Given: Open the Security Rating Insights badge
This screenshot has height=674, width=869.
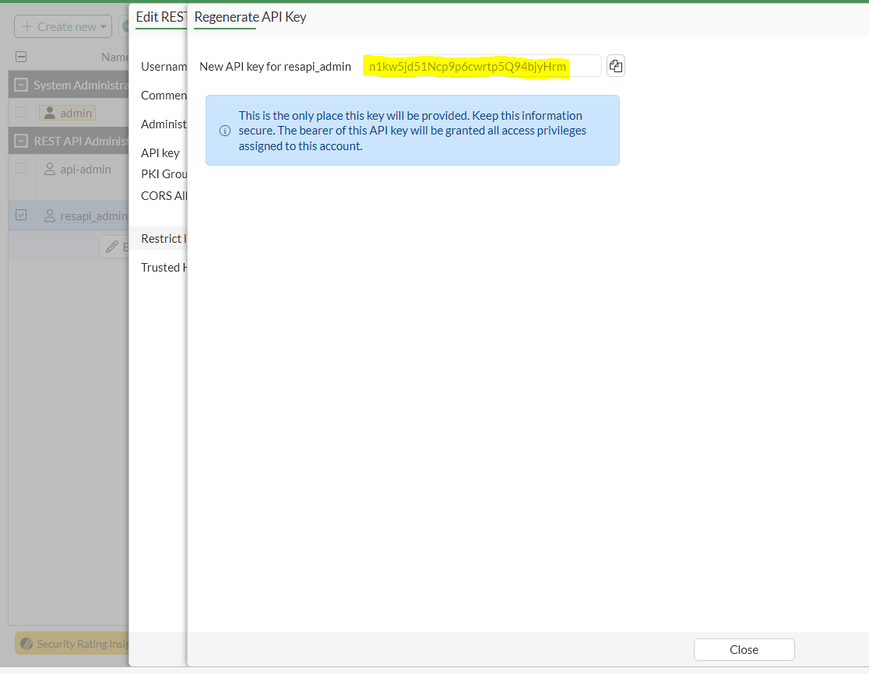Looking at the screenshot, I should [x=72, y=644].
